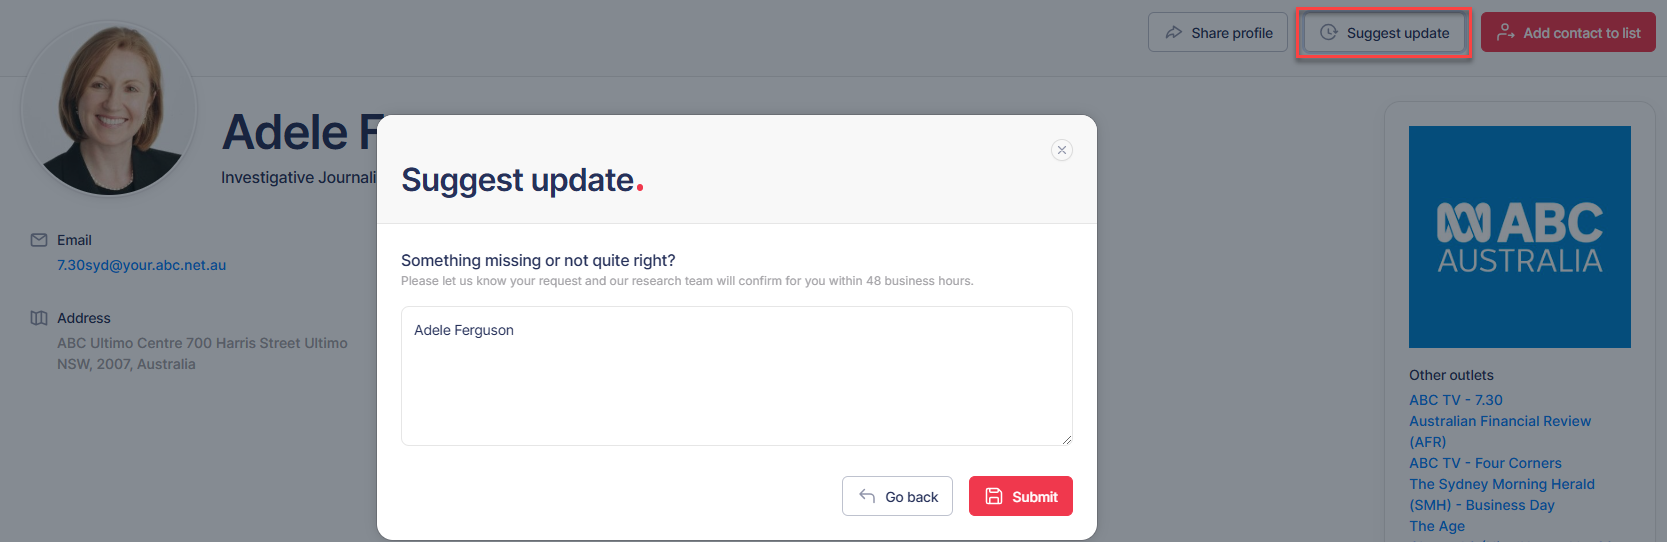Click Adele Ferguson's profile photo
Screen dimensions: 1667x542
[109, 109]
